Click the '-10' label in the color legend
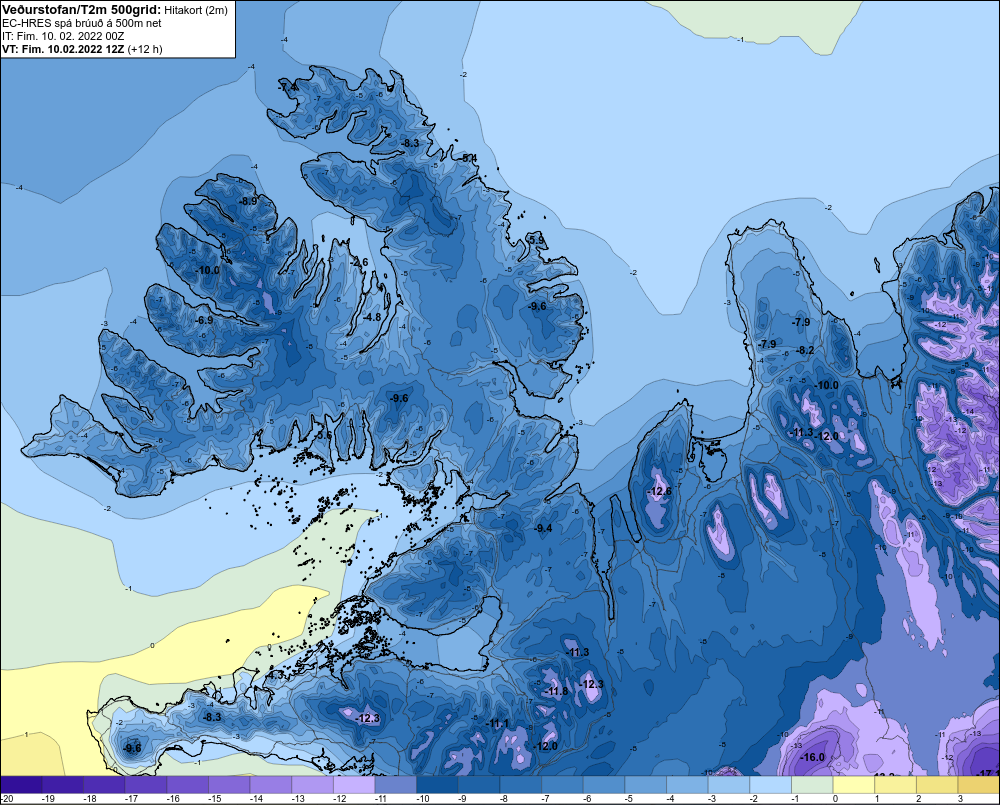The height and width of the screenshot is (805, 1000). point(423,799)
